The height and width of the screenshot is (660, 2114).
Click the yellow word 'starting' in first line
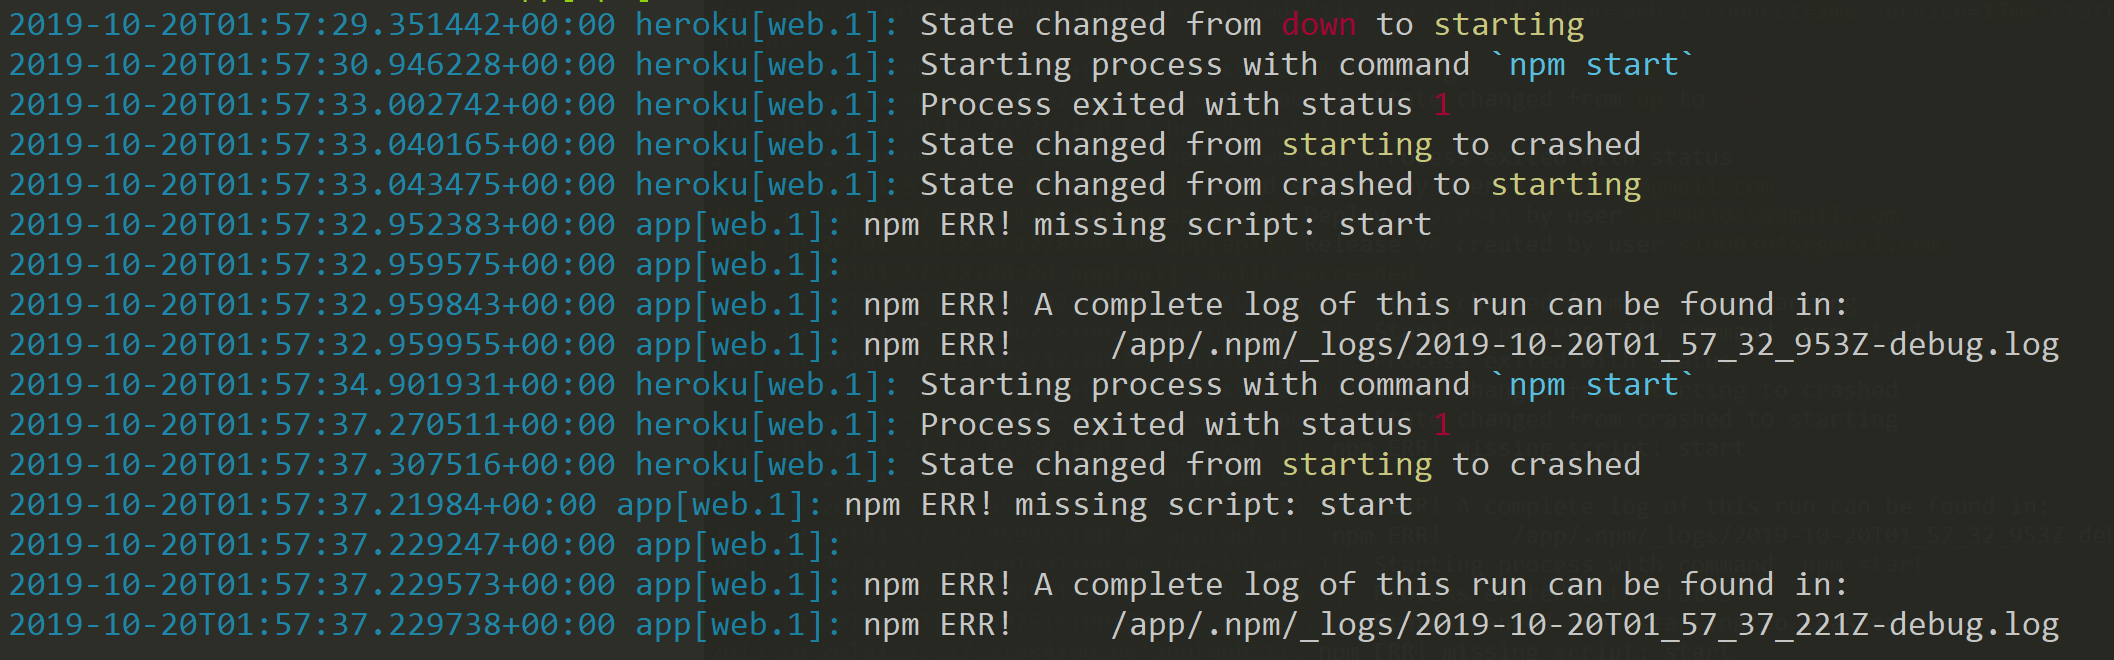tap(1509, 25)
